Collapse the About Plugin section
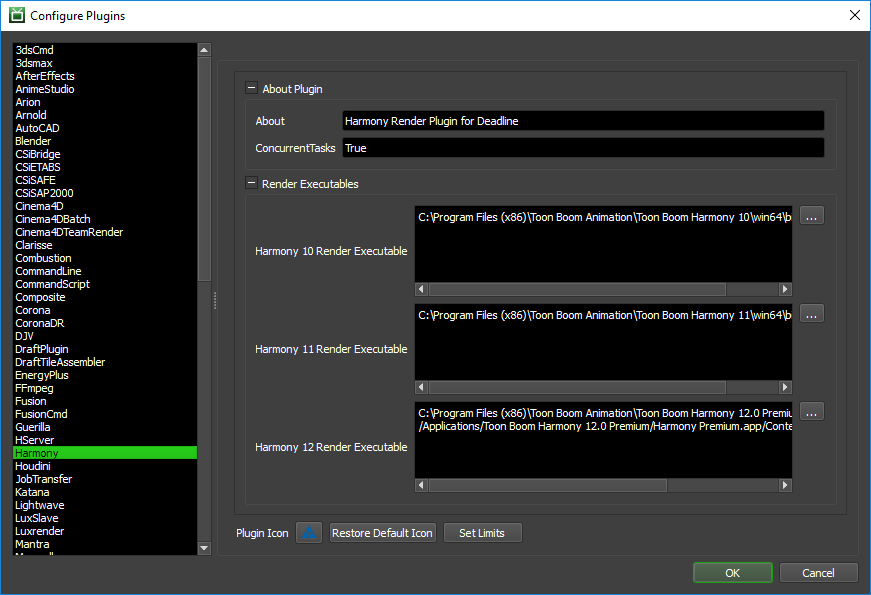Viewport: 871px width, 595px height. pyautogui.click(x=251, y=88)
